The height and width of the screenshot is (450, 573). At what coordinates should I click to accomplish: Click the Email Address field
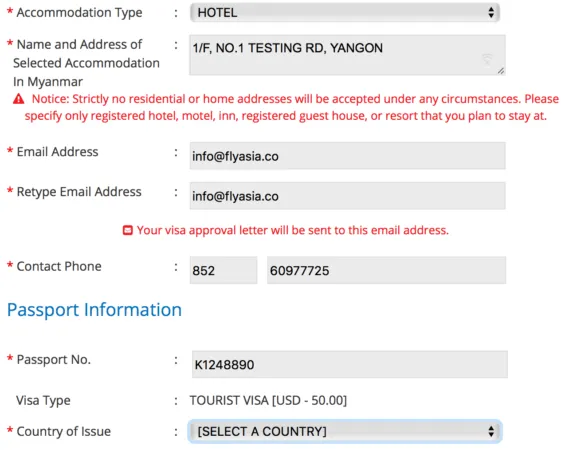pyautogui.click(x=347, y=156)
